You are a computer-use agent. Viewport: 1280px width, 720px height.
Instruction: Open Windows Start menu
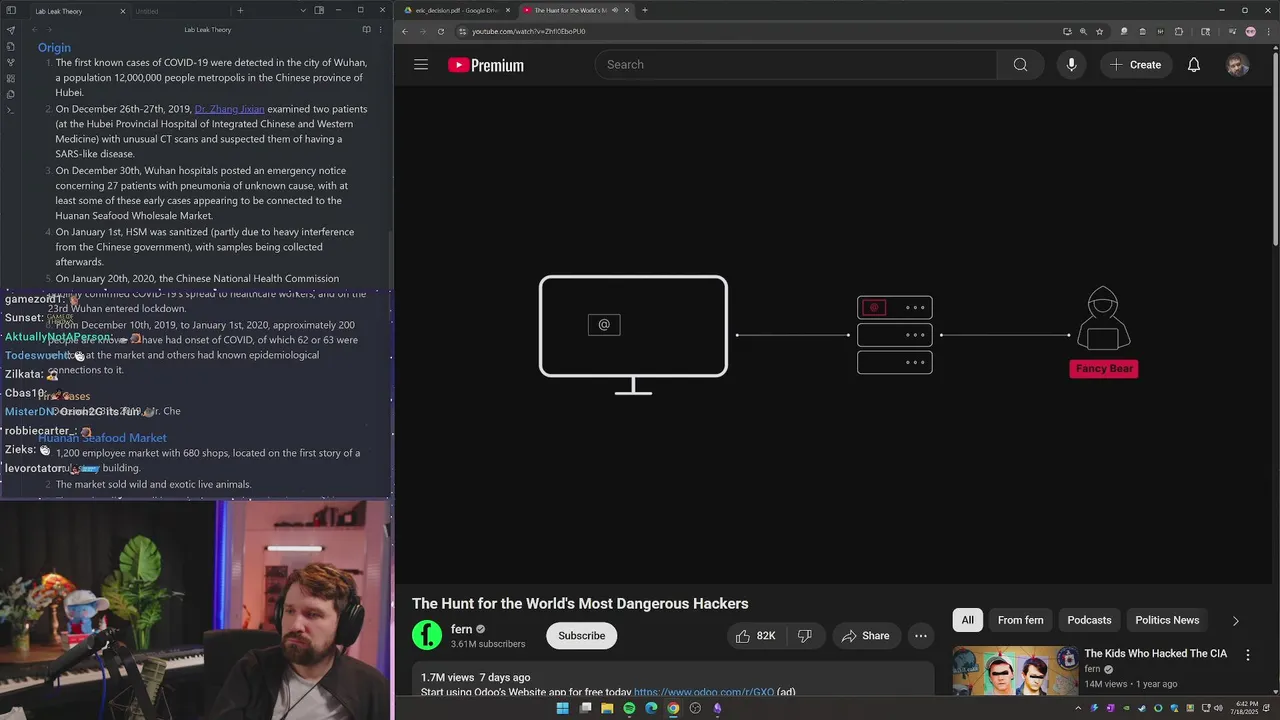point(562,708)
